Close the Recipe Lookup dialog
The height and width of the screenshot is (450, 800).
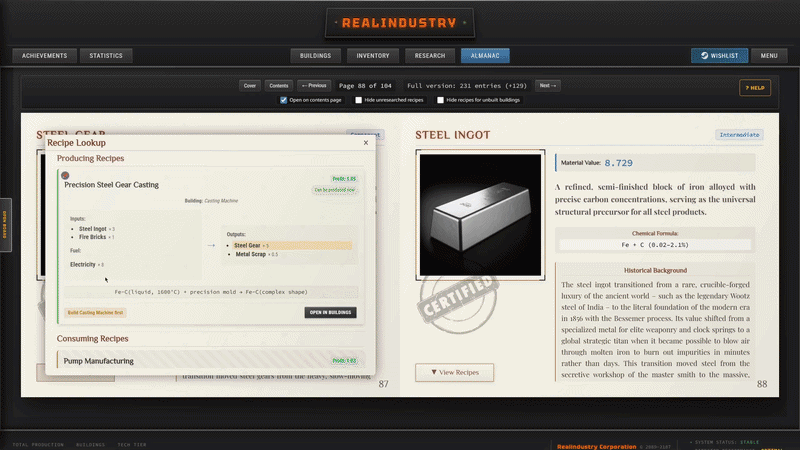click(366, 143)
